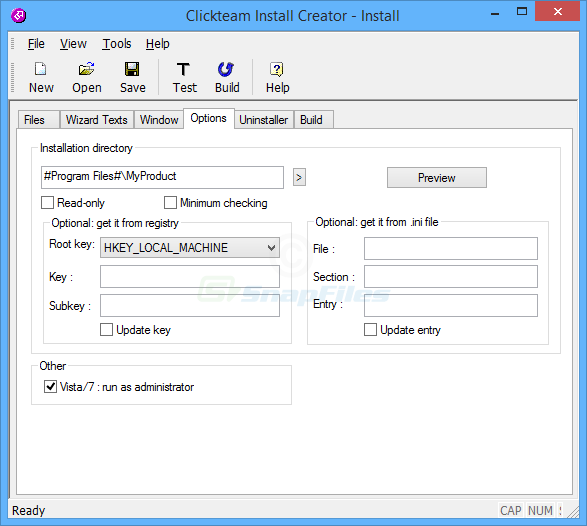Expand the Root key dropdown
Viewport: 587px width, 526px height.
[x=190, y=247]
